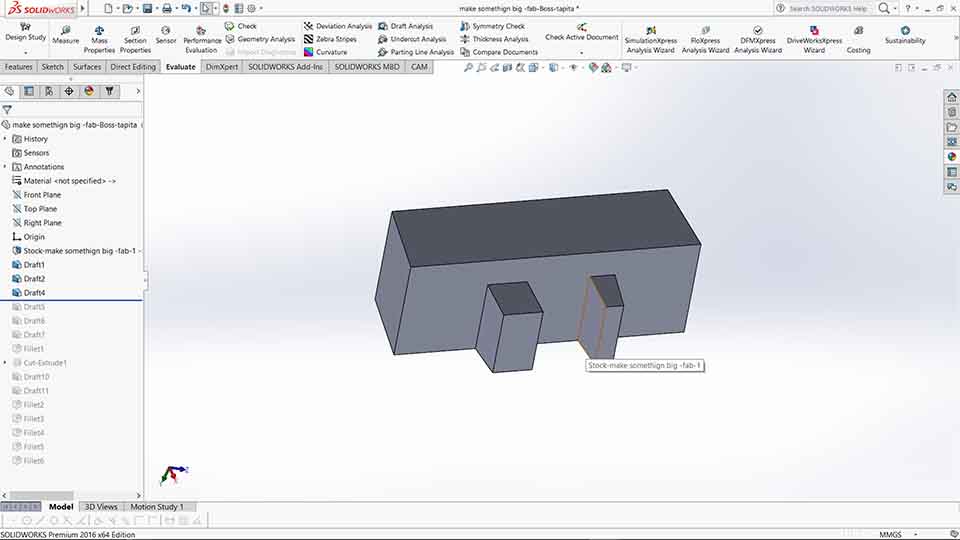Screen dimensions: 960x540
Task: Open the Design Study dropdown arrow
Action: pyautogui.click(x=26, y=53)
